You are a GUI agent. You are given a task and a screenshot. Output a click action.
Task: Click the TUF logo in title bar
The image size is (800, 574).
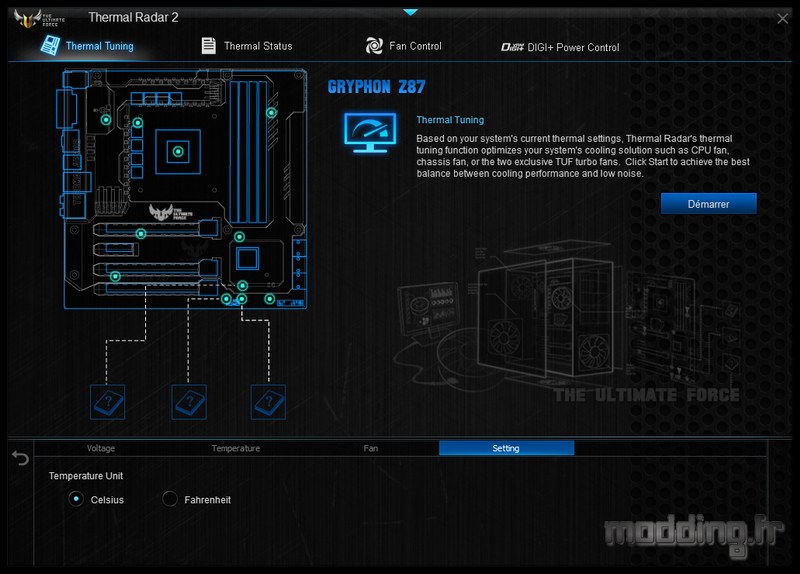tap(39, 19)
